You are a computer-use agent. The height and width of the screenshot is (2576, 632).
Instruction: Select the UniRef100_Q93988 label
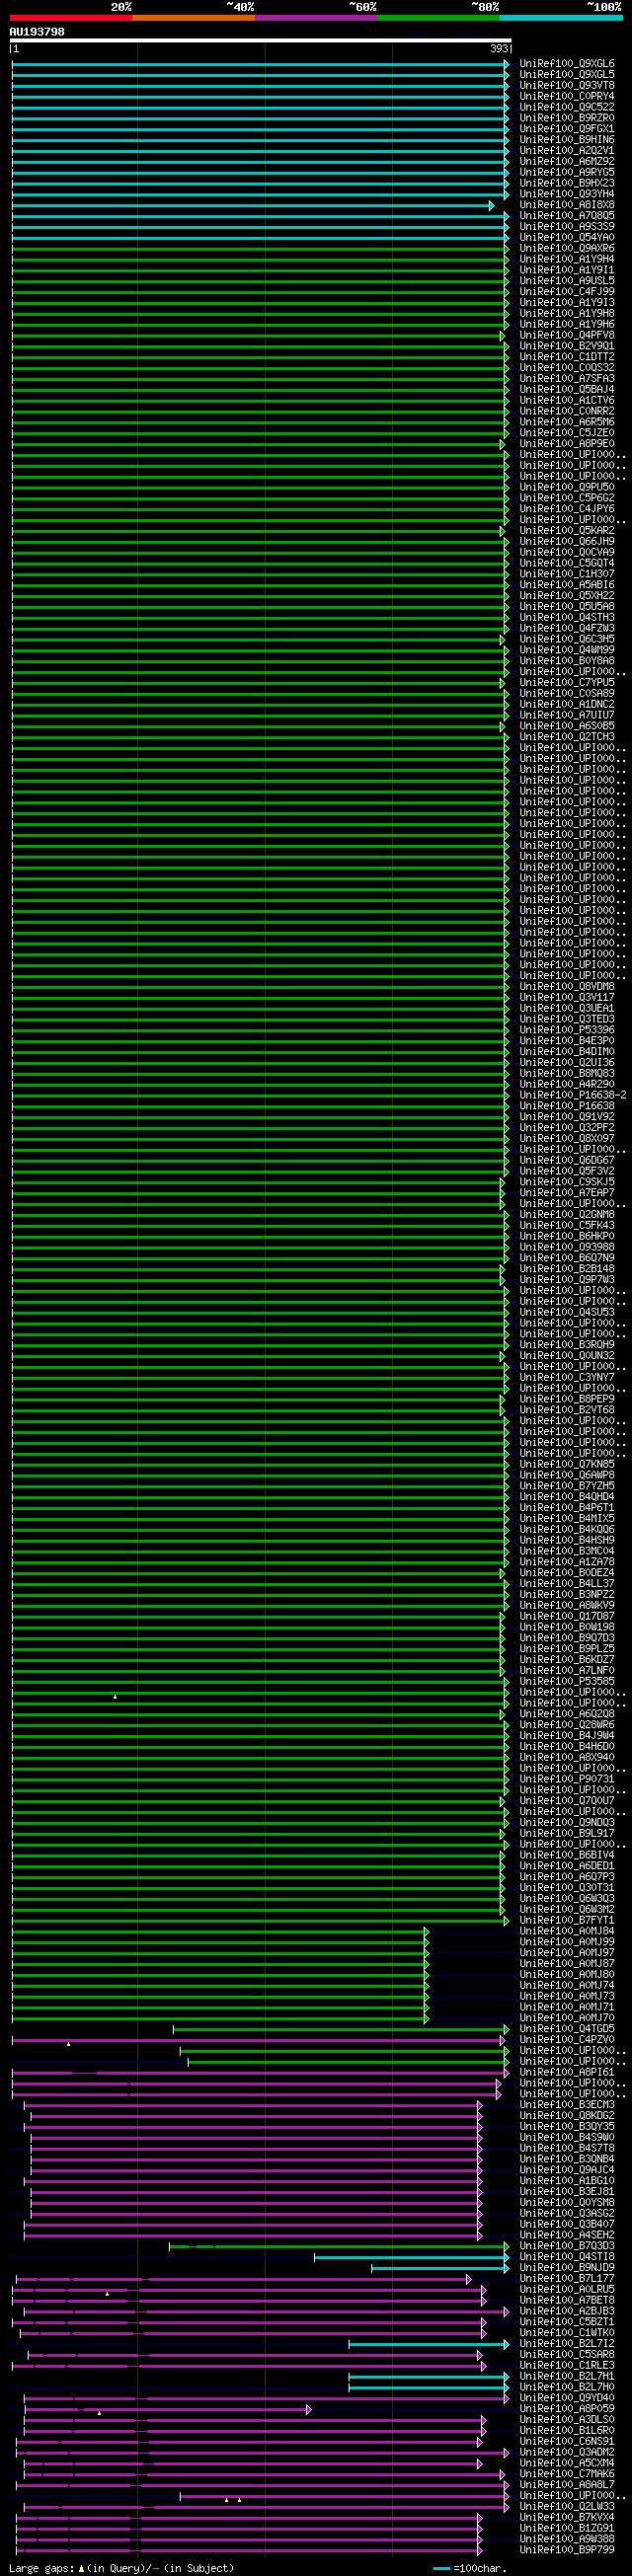(567, 1247)
